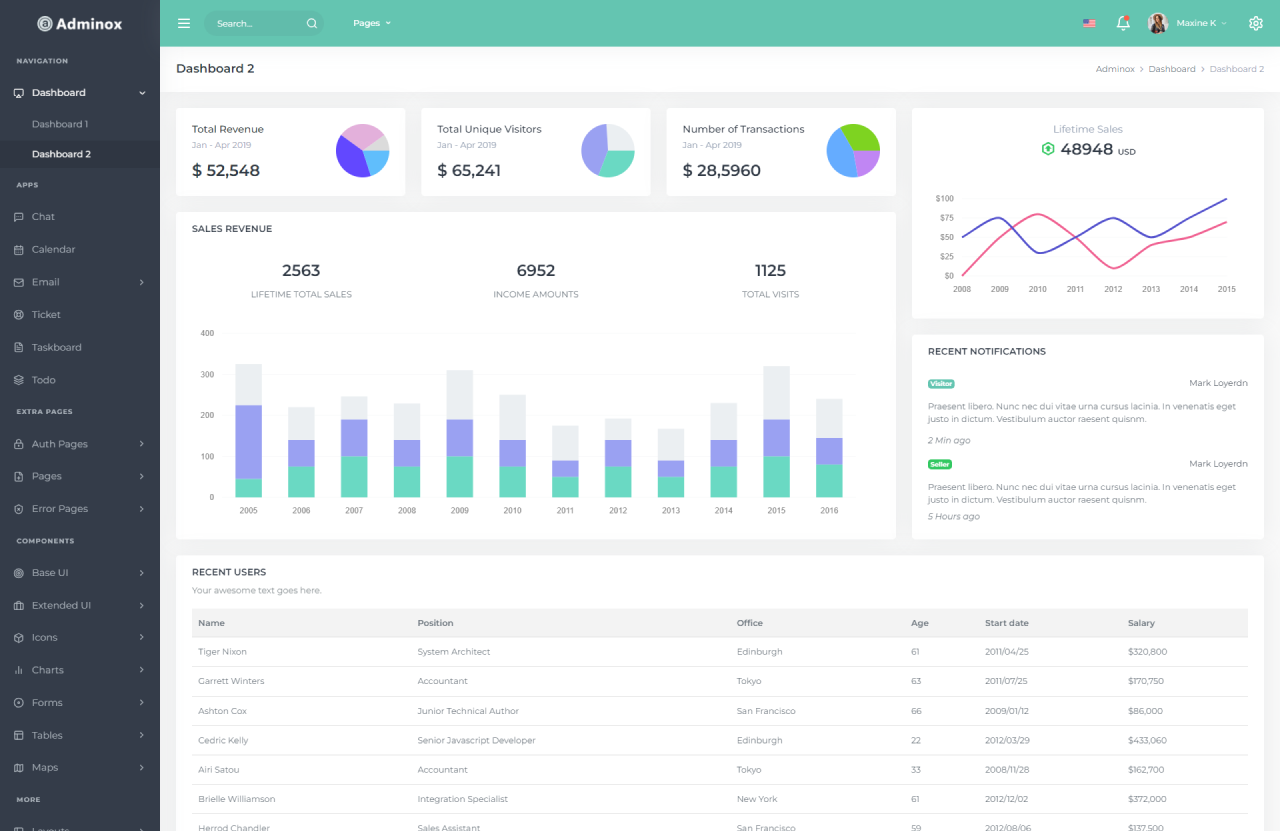Click Airi Satou in users table
Image resolution: width=1280 pixels, height=831 pixels.
(218, 770)
